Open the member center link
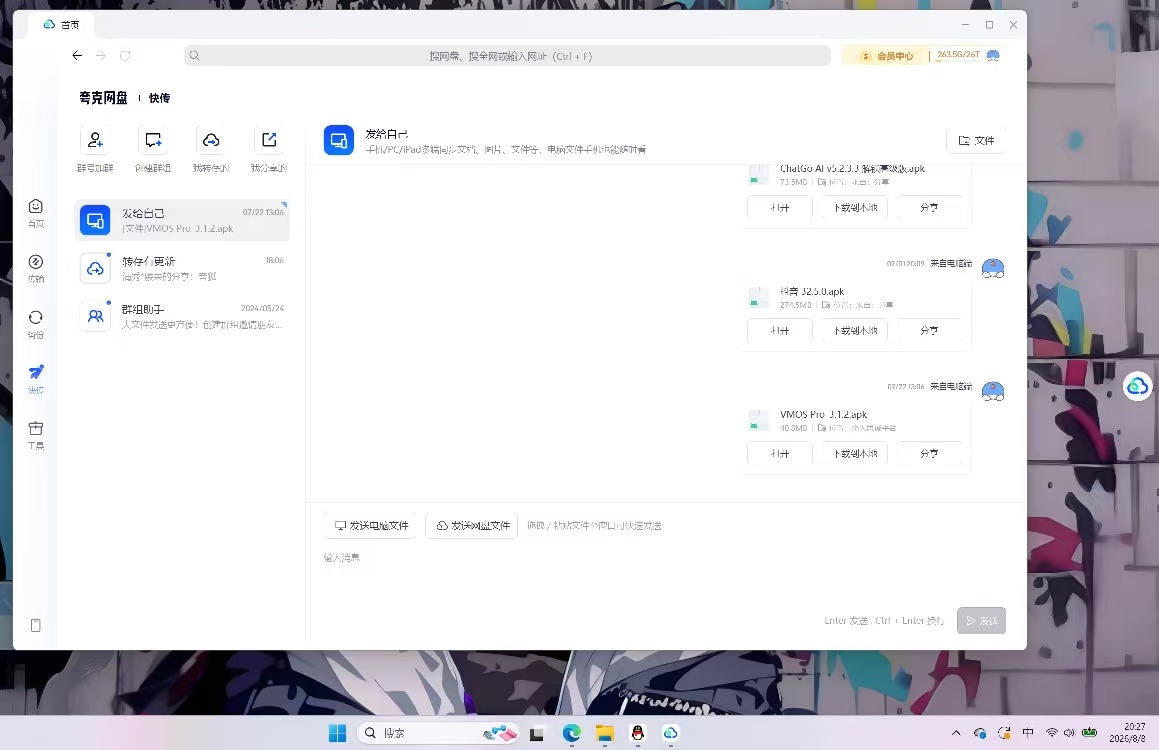1159x750 pixels. 887,56
